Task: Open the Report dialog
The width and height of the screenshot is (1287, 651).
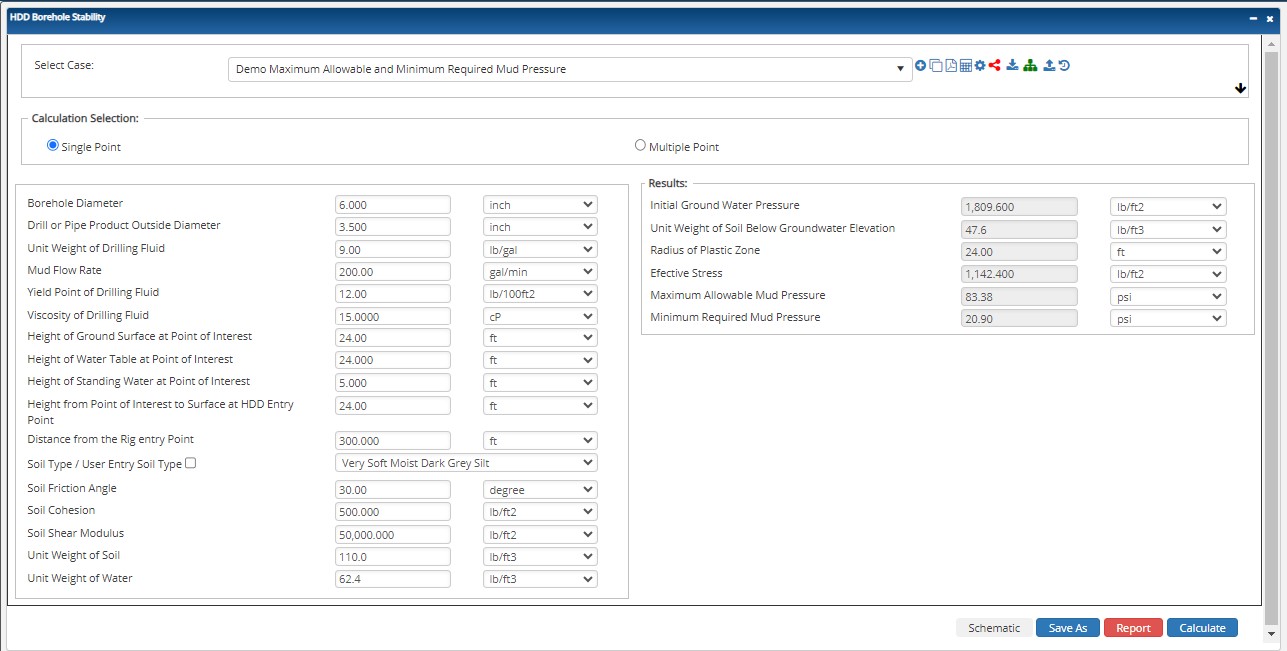Action: [x=1133, y=627]
